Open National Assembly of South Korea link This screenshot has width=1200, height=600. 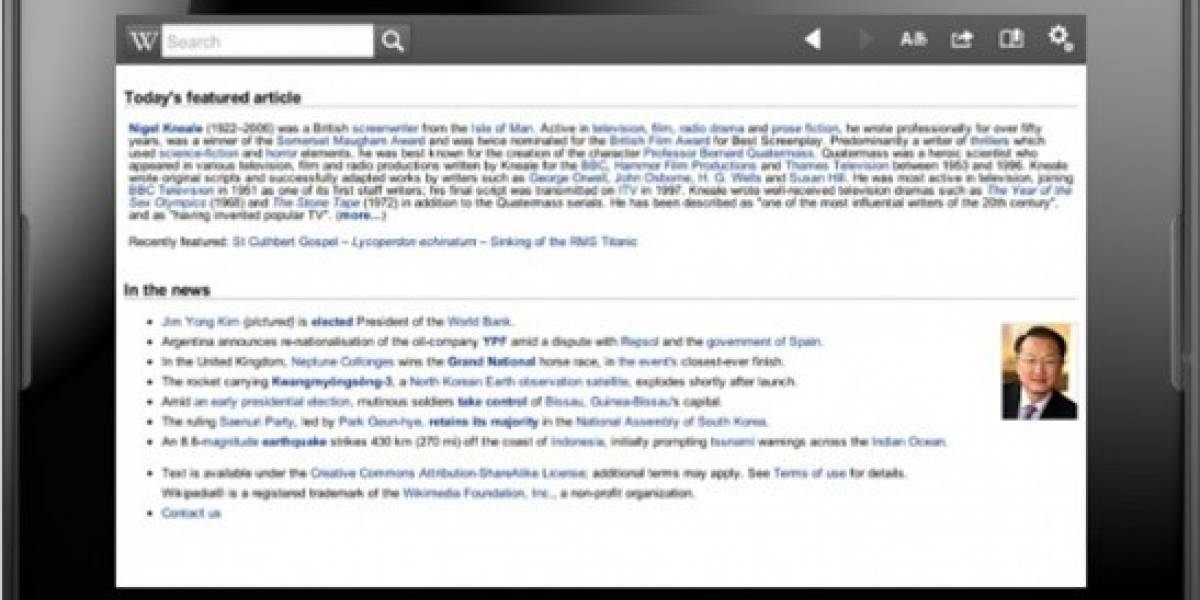[672, 422]
